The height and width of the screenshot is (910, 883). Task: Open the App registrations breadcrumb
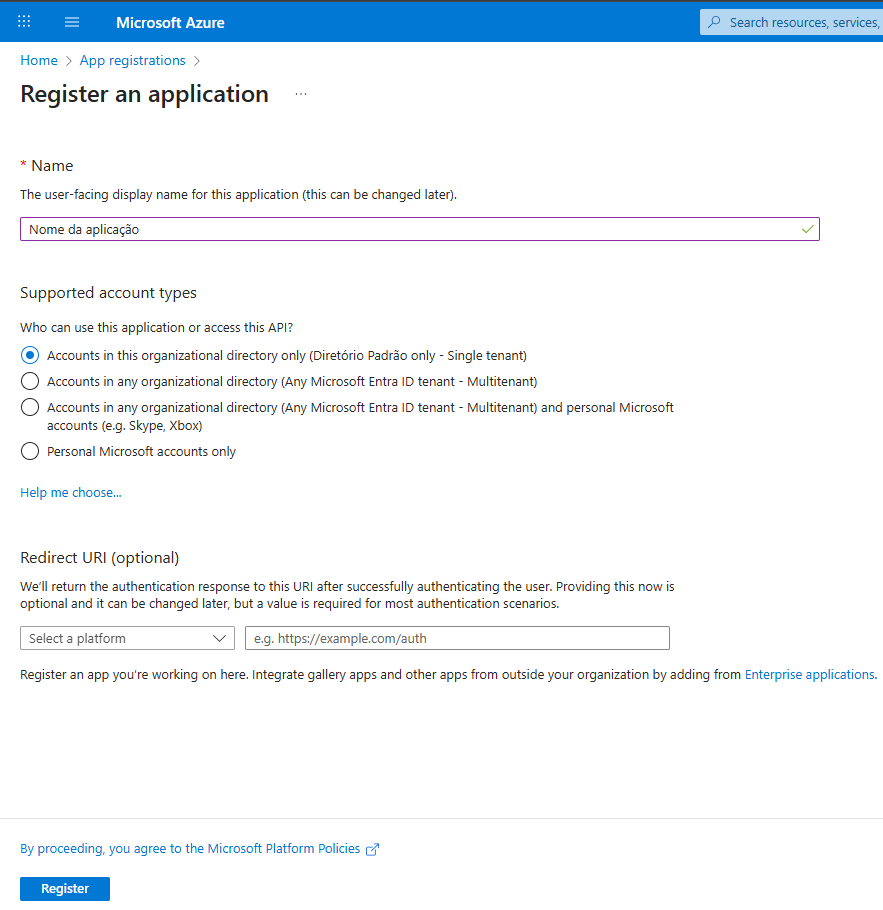pos(132,60)
